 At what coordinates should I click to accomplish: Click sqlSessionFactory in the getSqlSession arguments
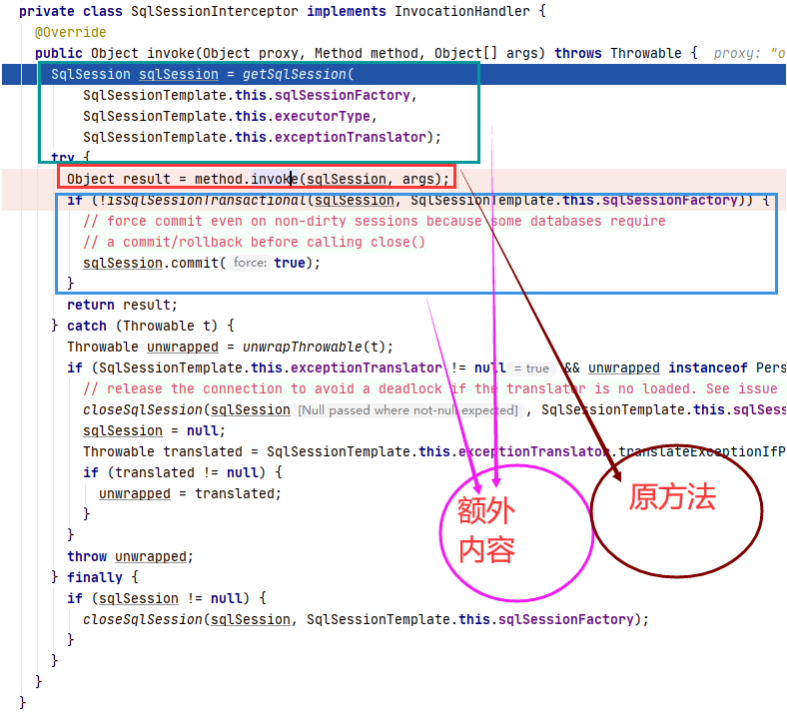pyautogui.click(x=342, y=95)
